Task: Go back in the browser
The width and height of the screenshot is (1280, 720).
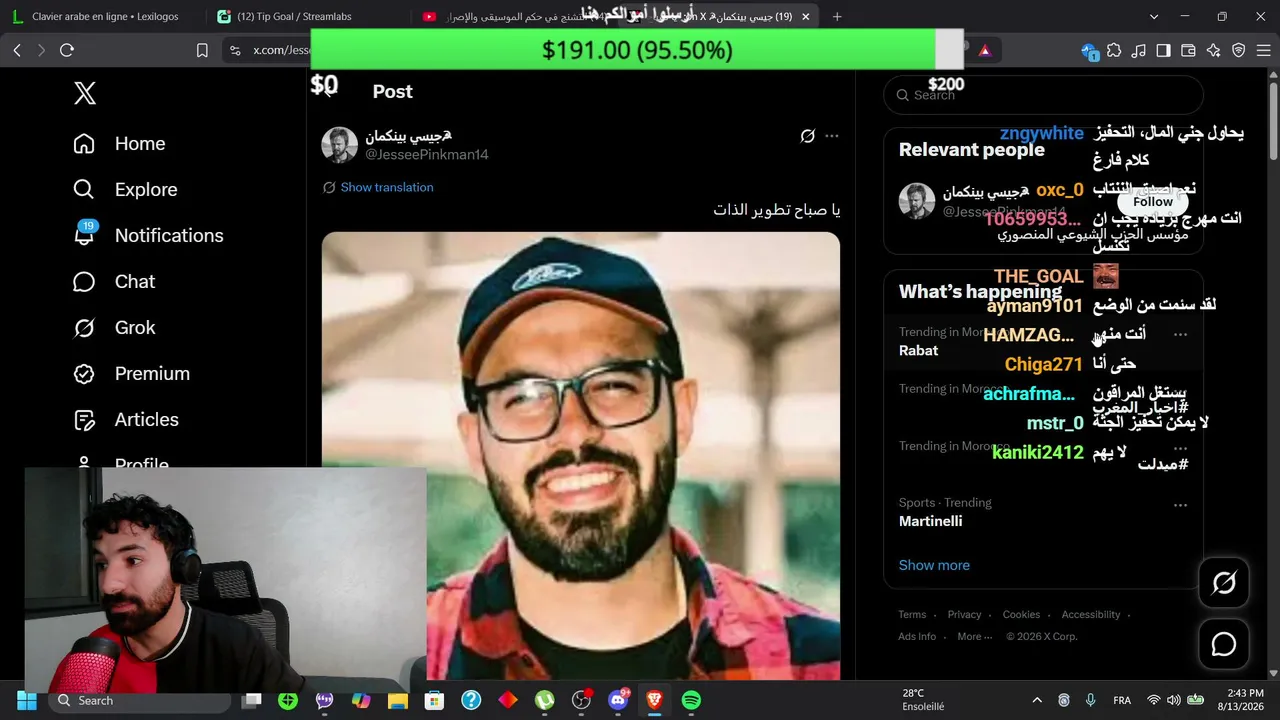Action: 17,50
